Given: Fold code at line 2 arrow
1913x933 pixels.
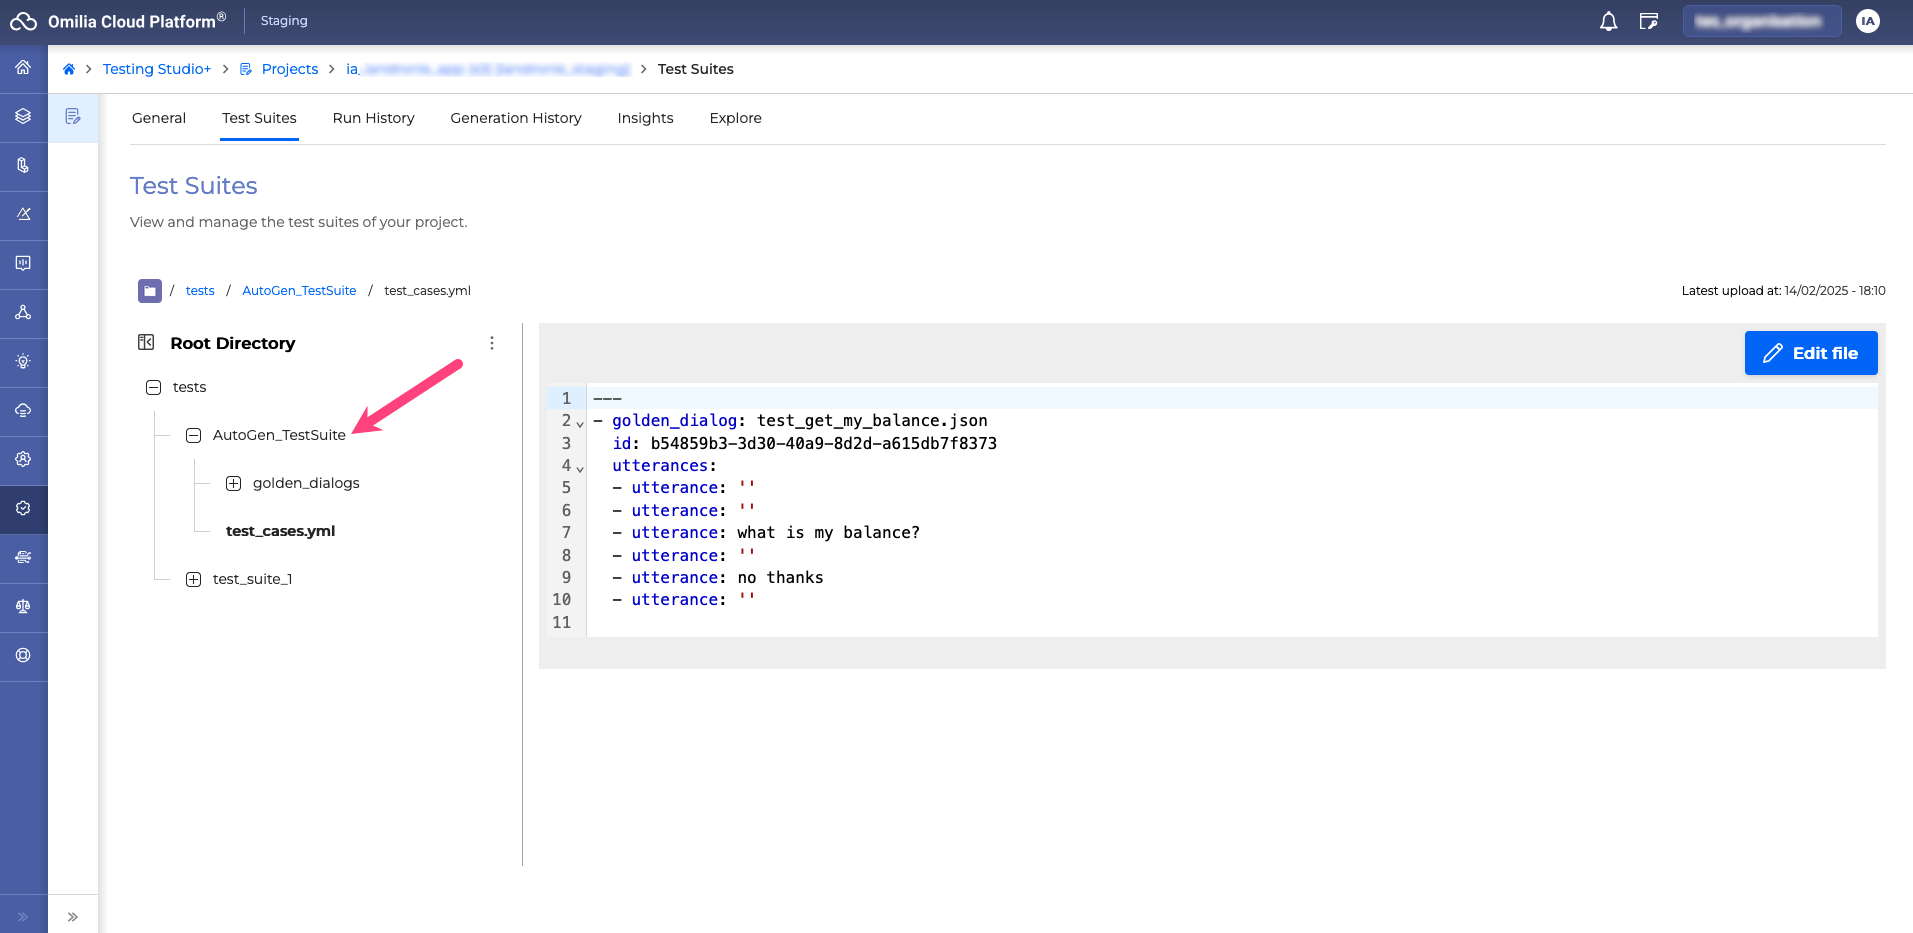Looking at the screenshot, I should click(x=580, y=424).
